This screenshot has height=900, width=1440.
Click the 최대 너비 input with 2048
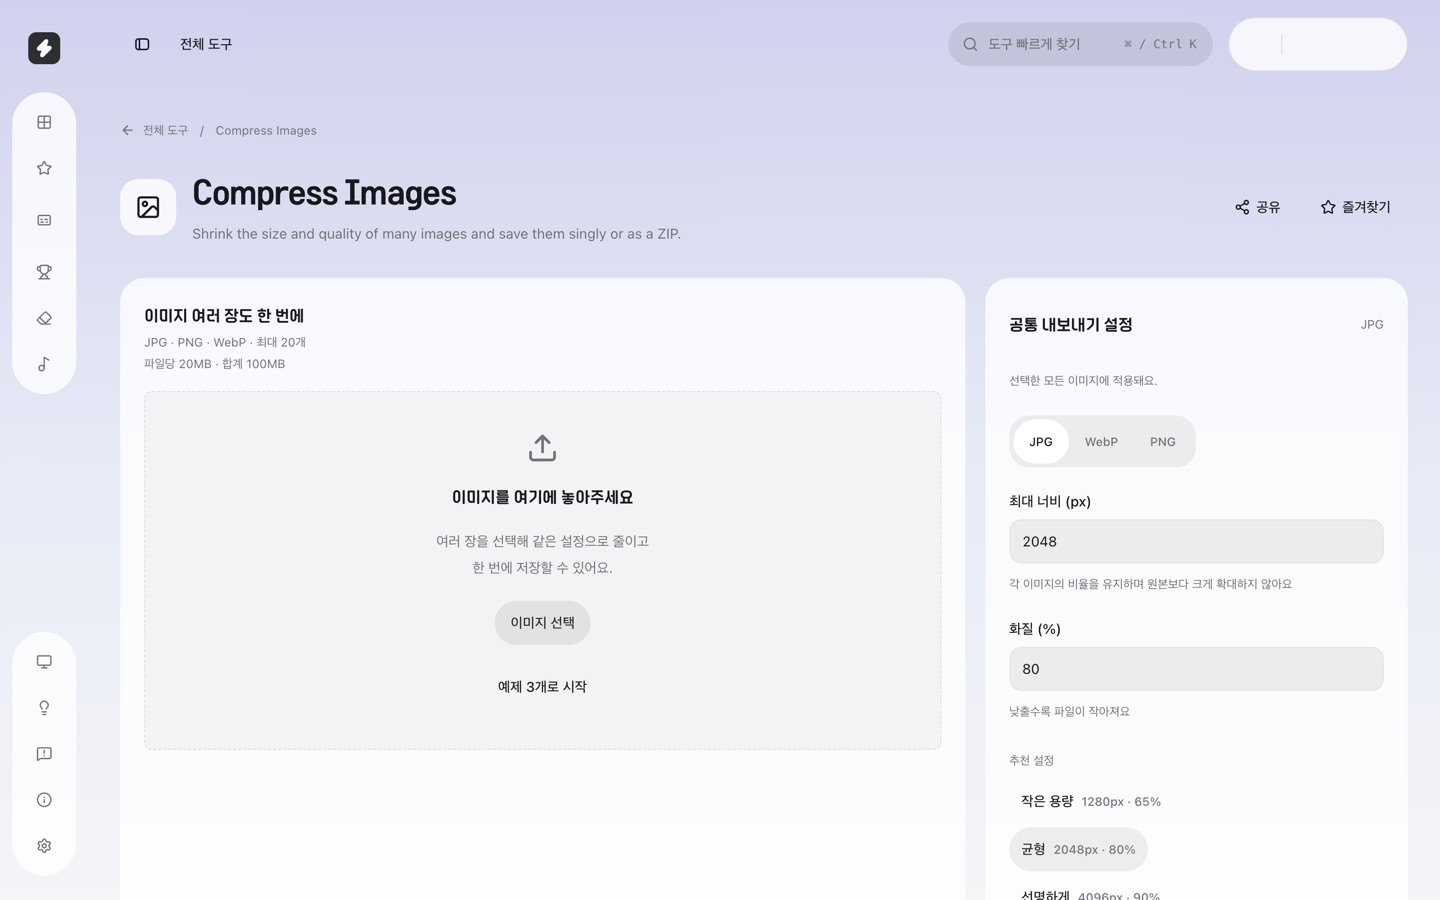pyautogui.click(x=1196, y=541)
